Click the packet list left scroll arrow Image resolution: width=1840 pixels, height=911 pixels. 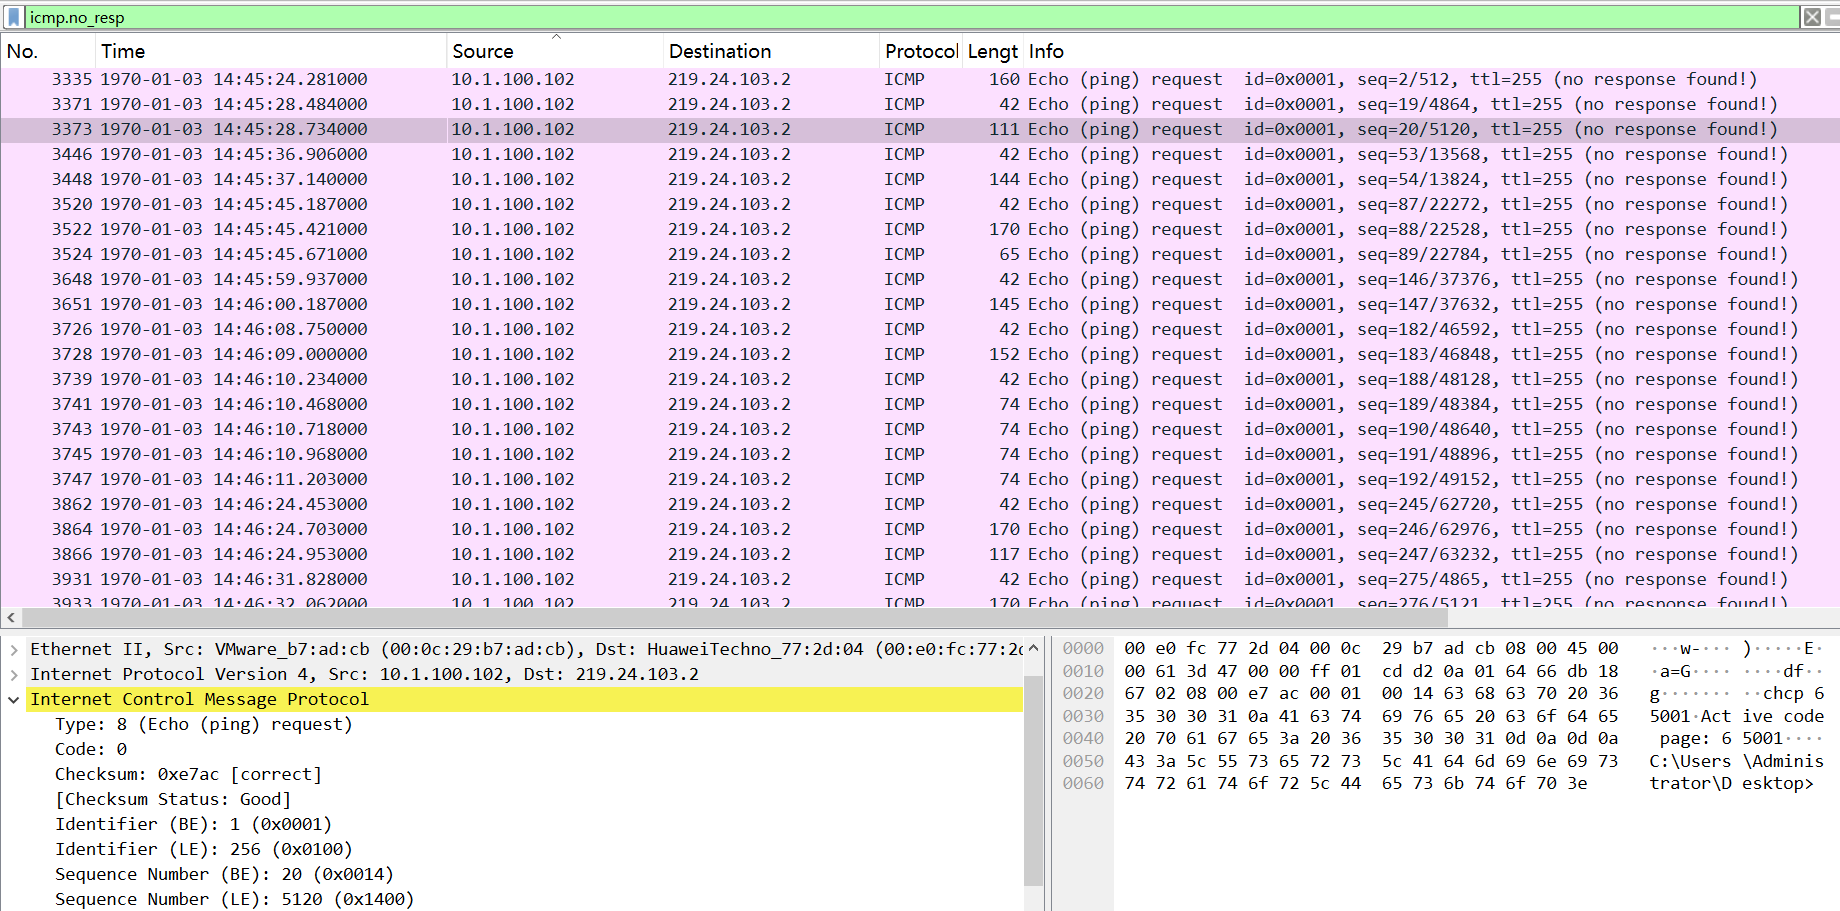click(11, 618)
